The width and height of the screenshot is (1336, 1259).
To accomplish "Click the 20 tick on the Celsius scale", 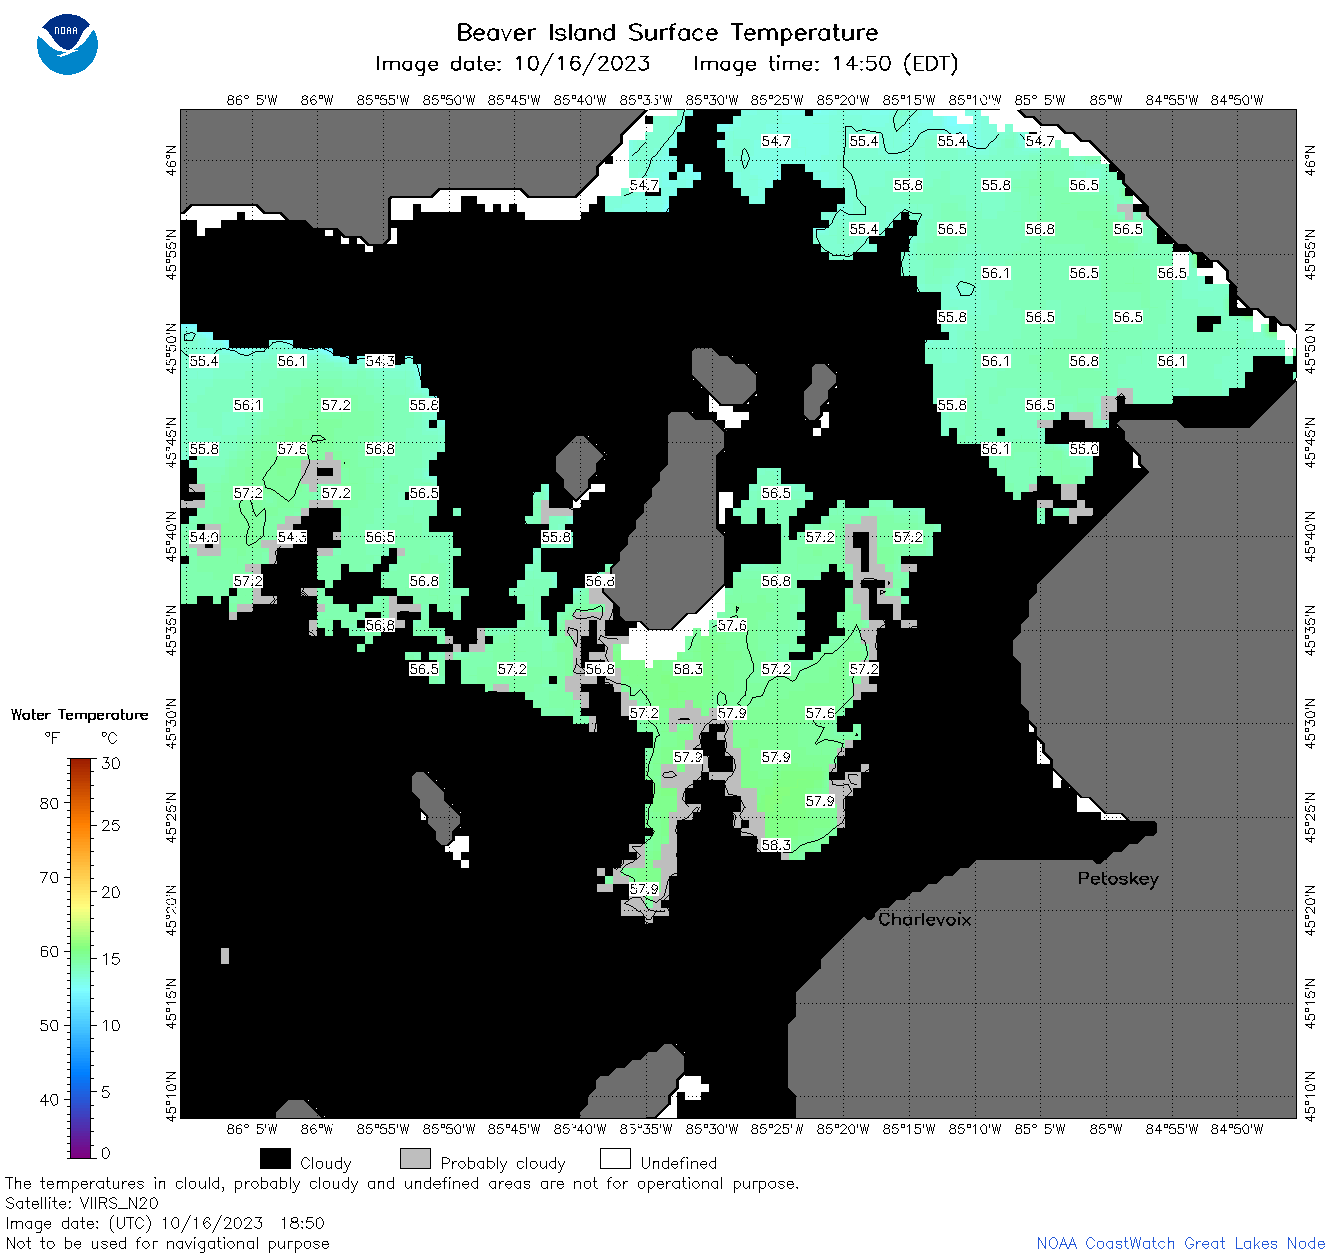I will [111, 892].
